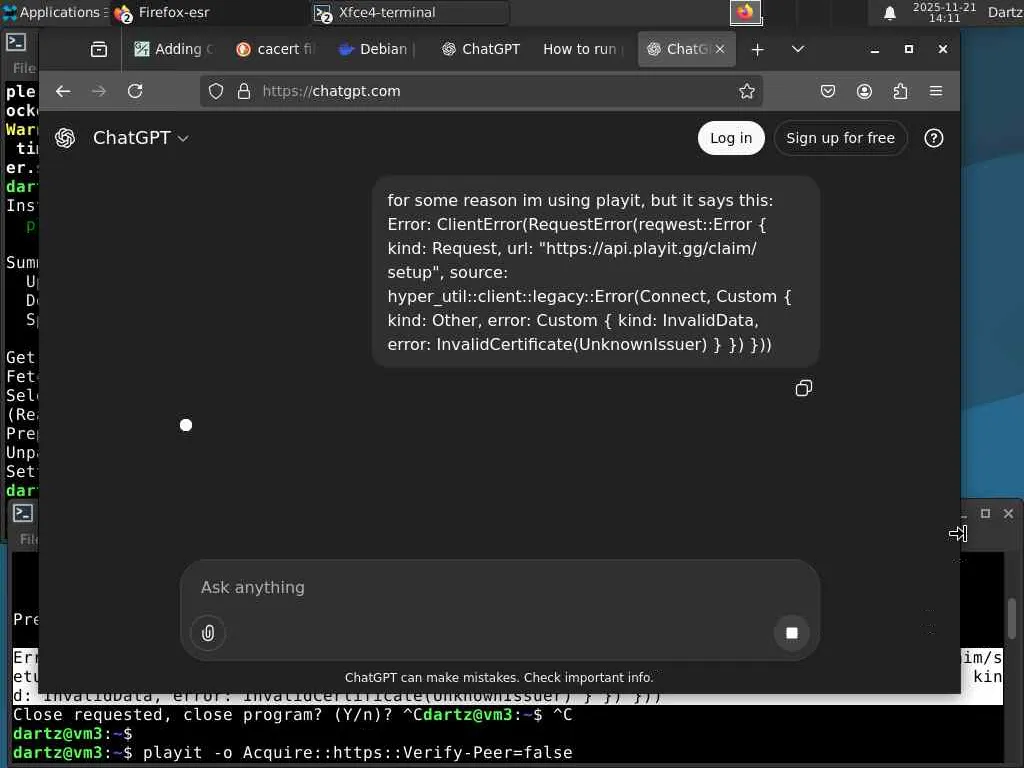Go back with Firefox back arrow

(63, 91)
